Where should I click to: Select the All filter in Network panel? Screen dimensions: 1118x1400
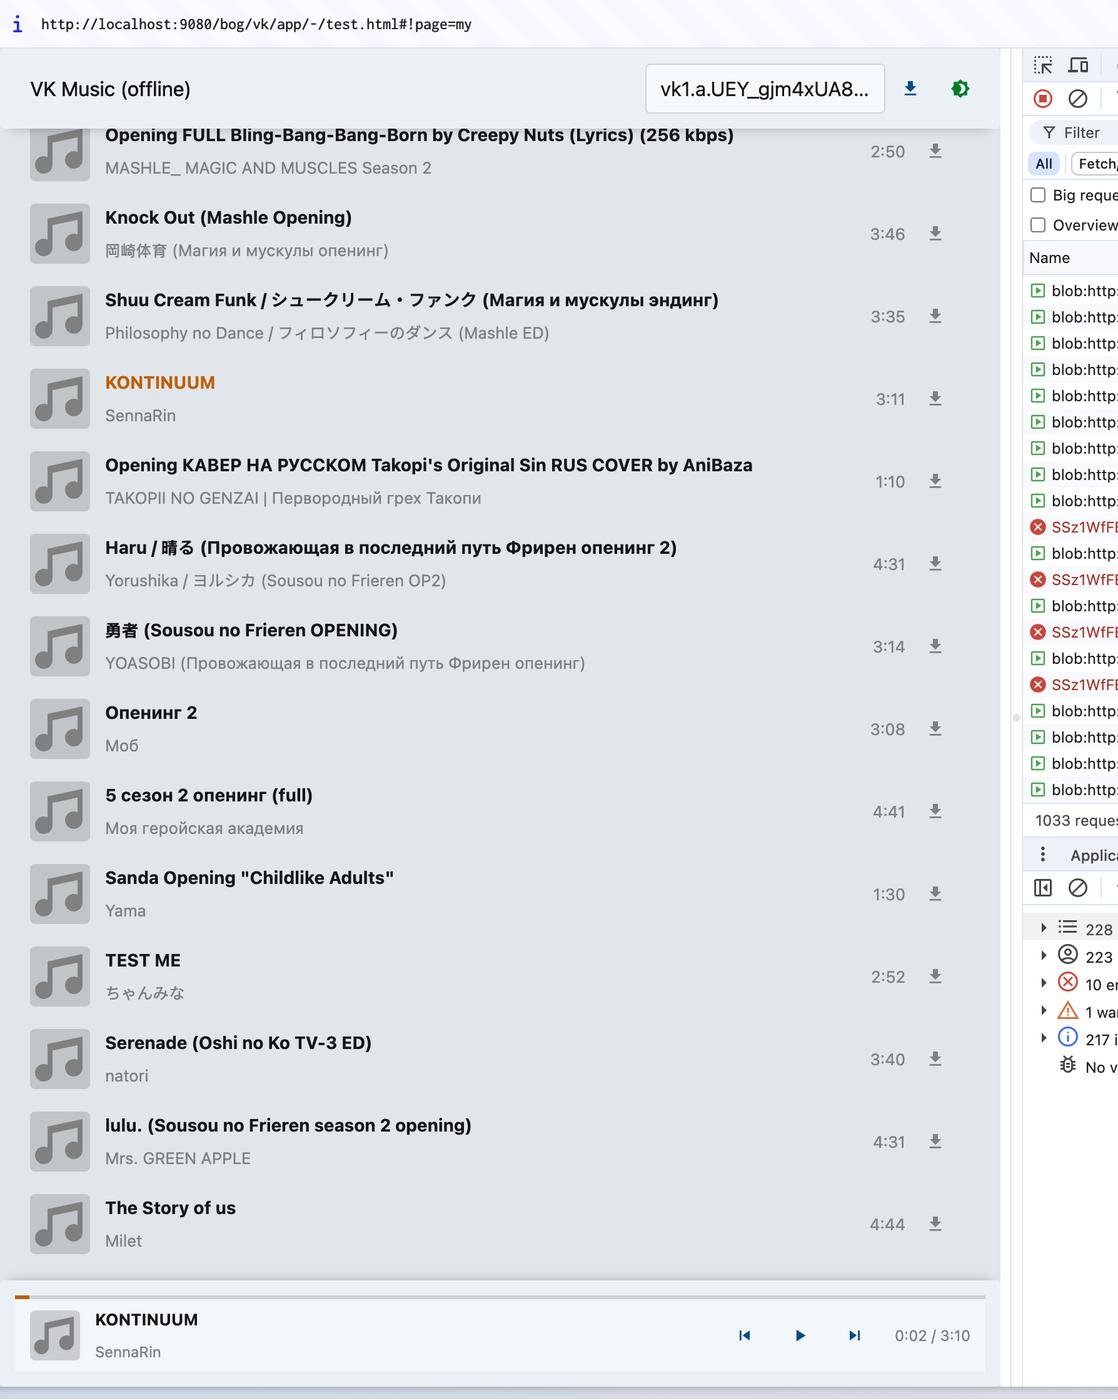(x=1044, y=164)
